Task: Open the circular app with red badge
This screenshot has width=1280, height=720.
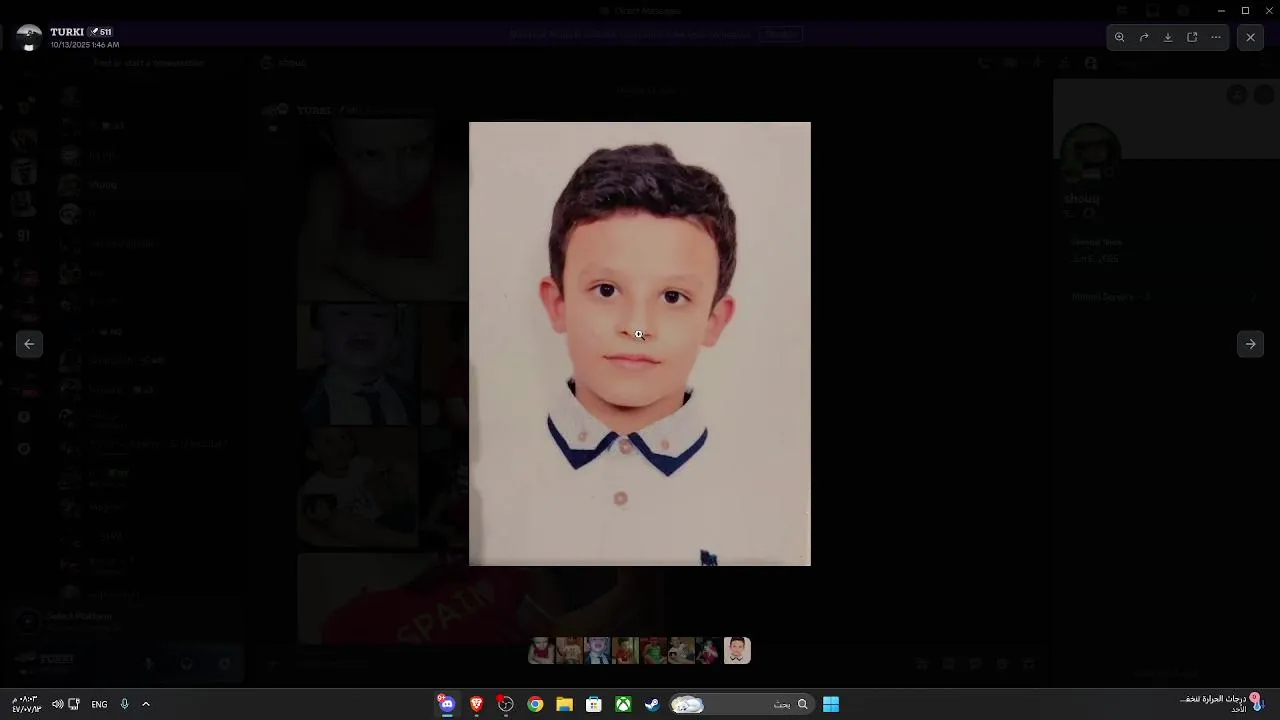Action: coord(506,704)
